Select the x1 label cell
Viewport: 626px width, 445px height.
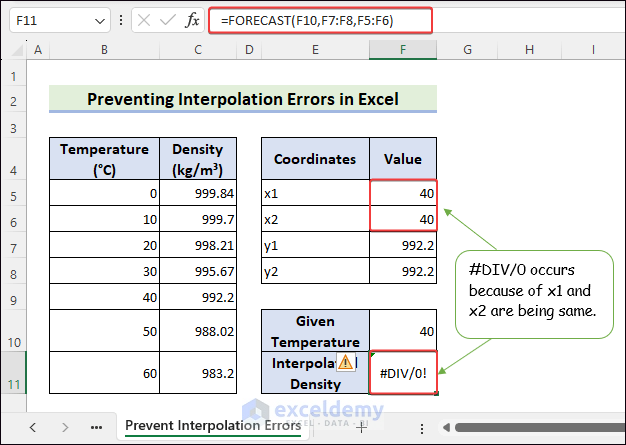(x=315, y=193)
